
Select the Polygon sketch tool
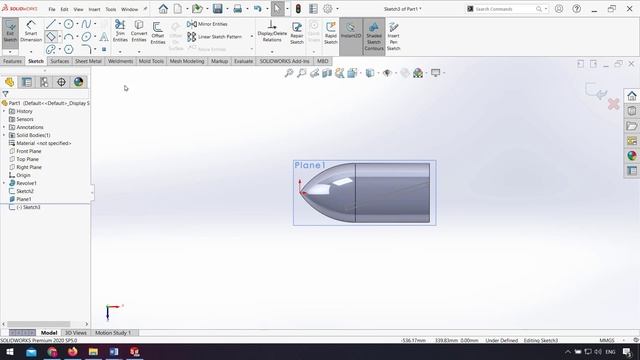pos(69,49)
